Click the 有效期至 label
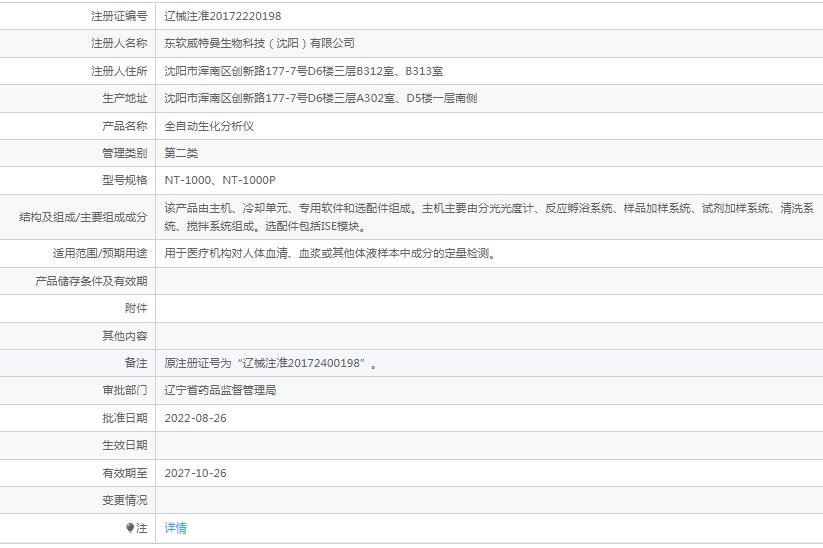Screen dimensions: 823x548 coord(125,473)
